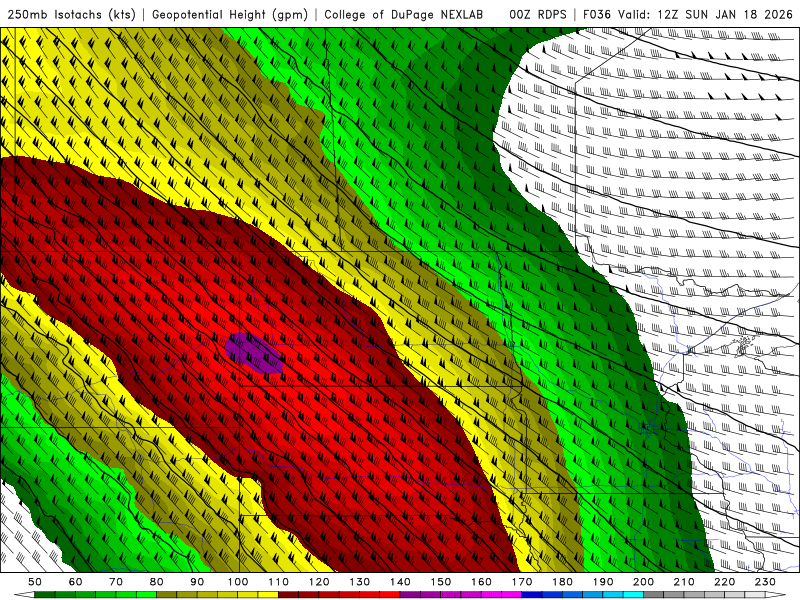Click the 110 label on the color scale
The image size is (800, 600).
(279, 582)
